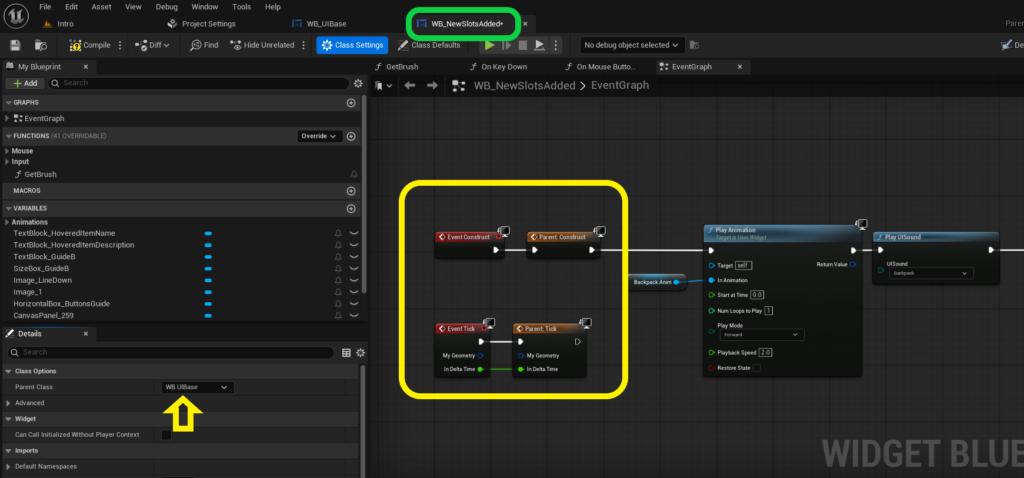Click the Find magnifier button
This screenshot has width=1024, height=478.
click(x=204, y=45)
